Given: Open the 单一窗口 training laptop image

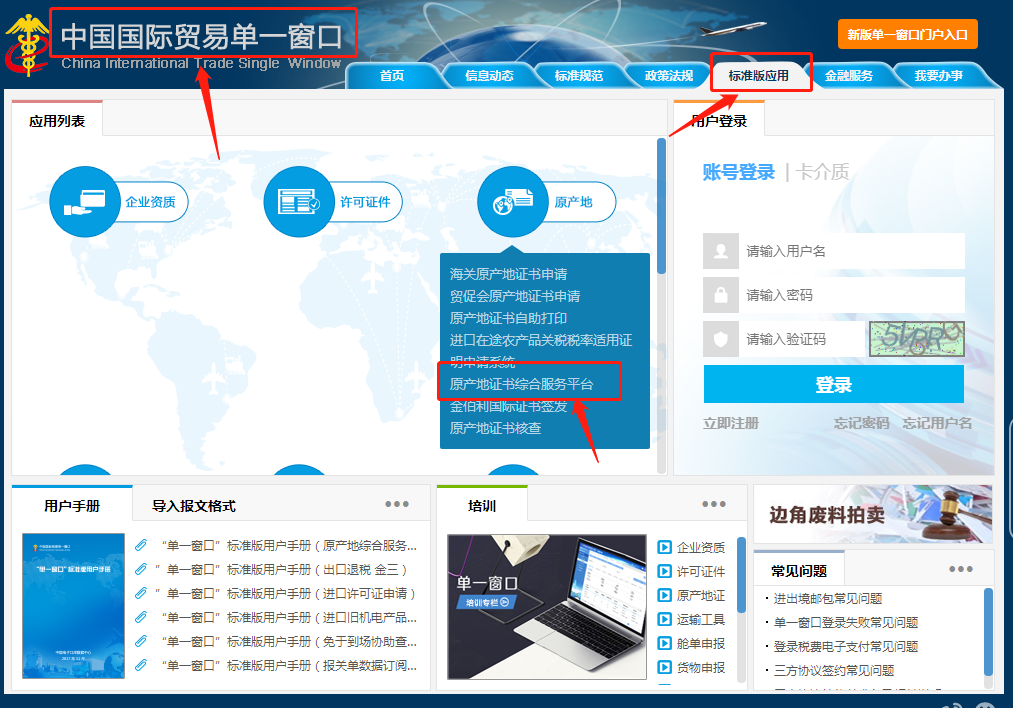Looking at the screenshot, I should coord(547,607).
